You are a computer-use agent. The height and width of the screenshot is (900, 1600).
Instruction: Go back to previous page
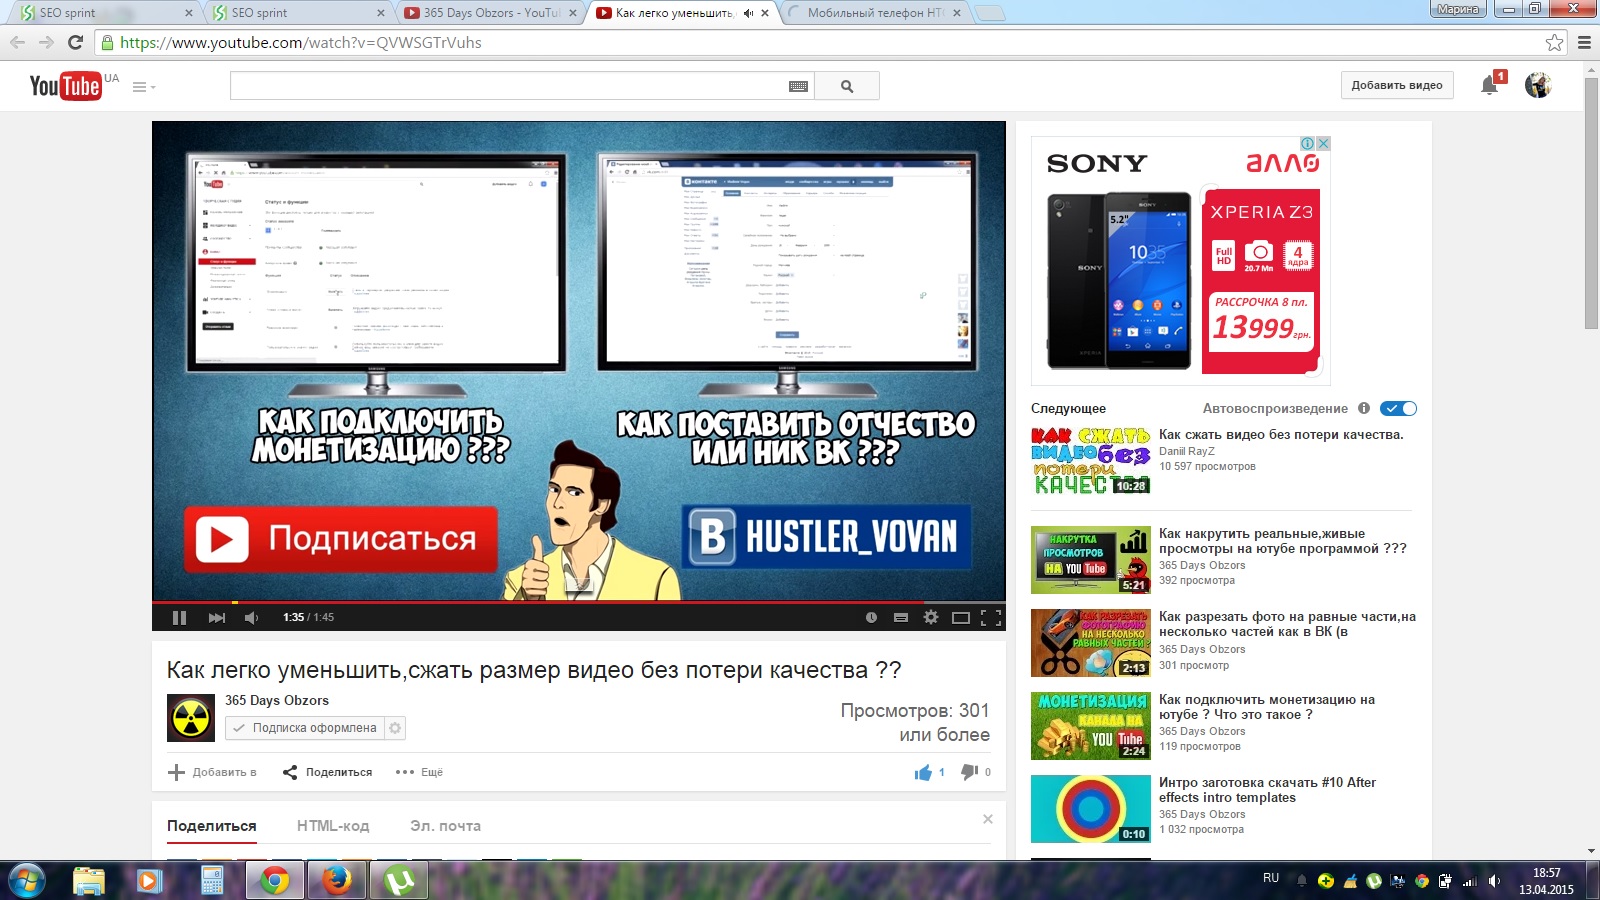17,42
